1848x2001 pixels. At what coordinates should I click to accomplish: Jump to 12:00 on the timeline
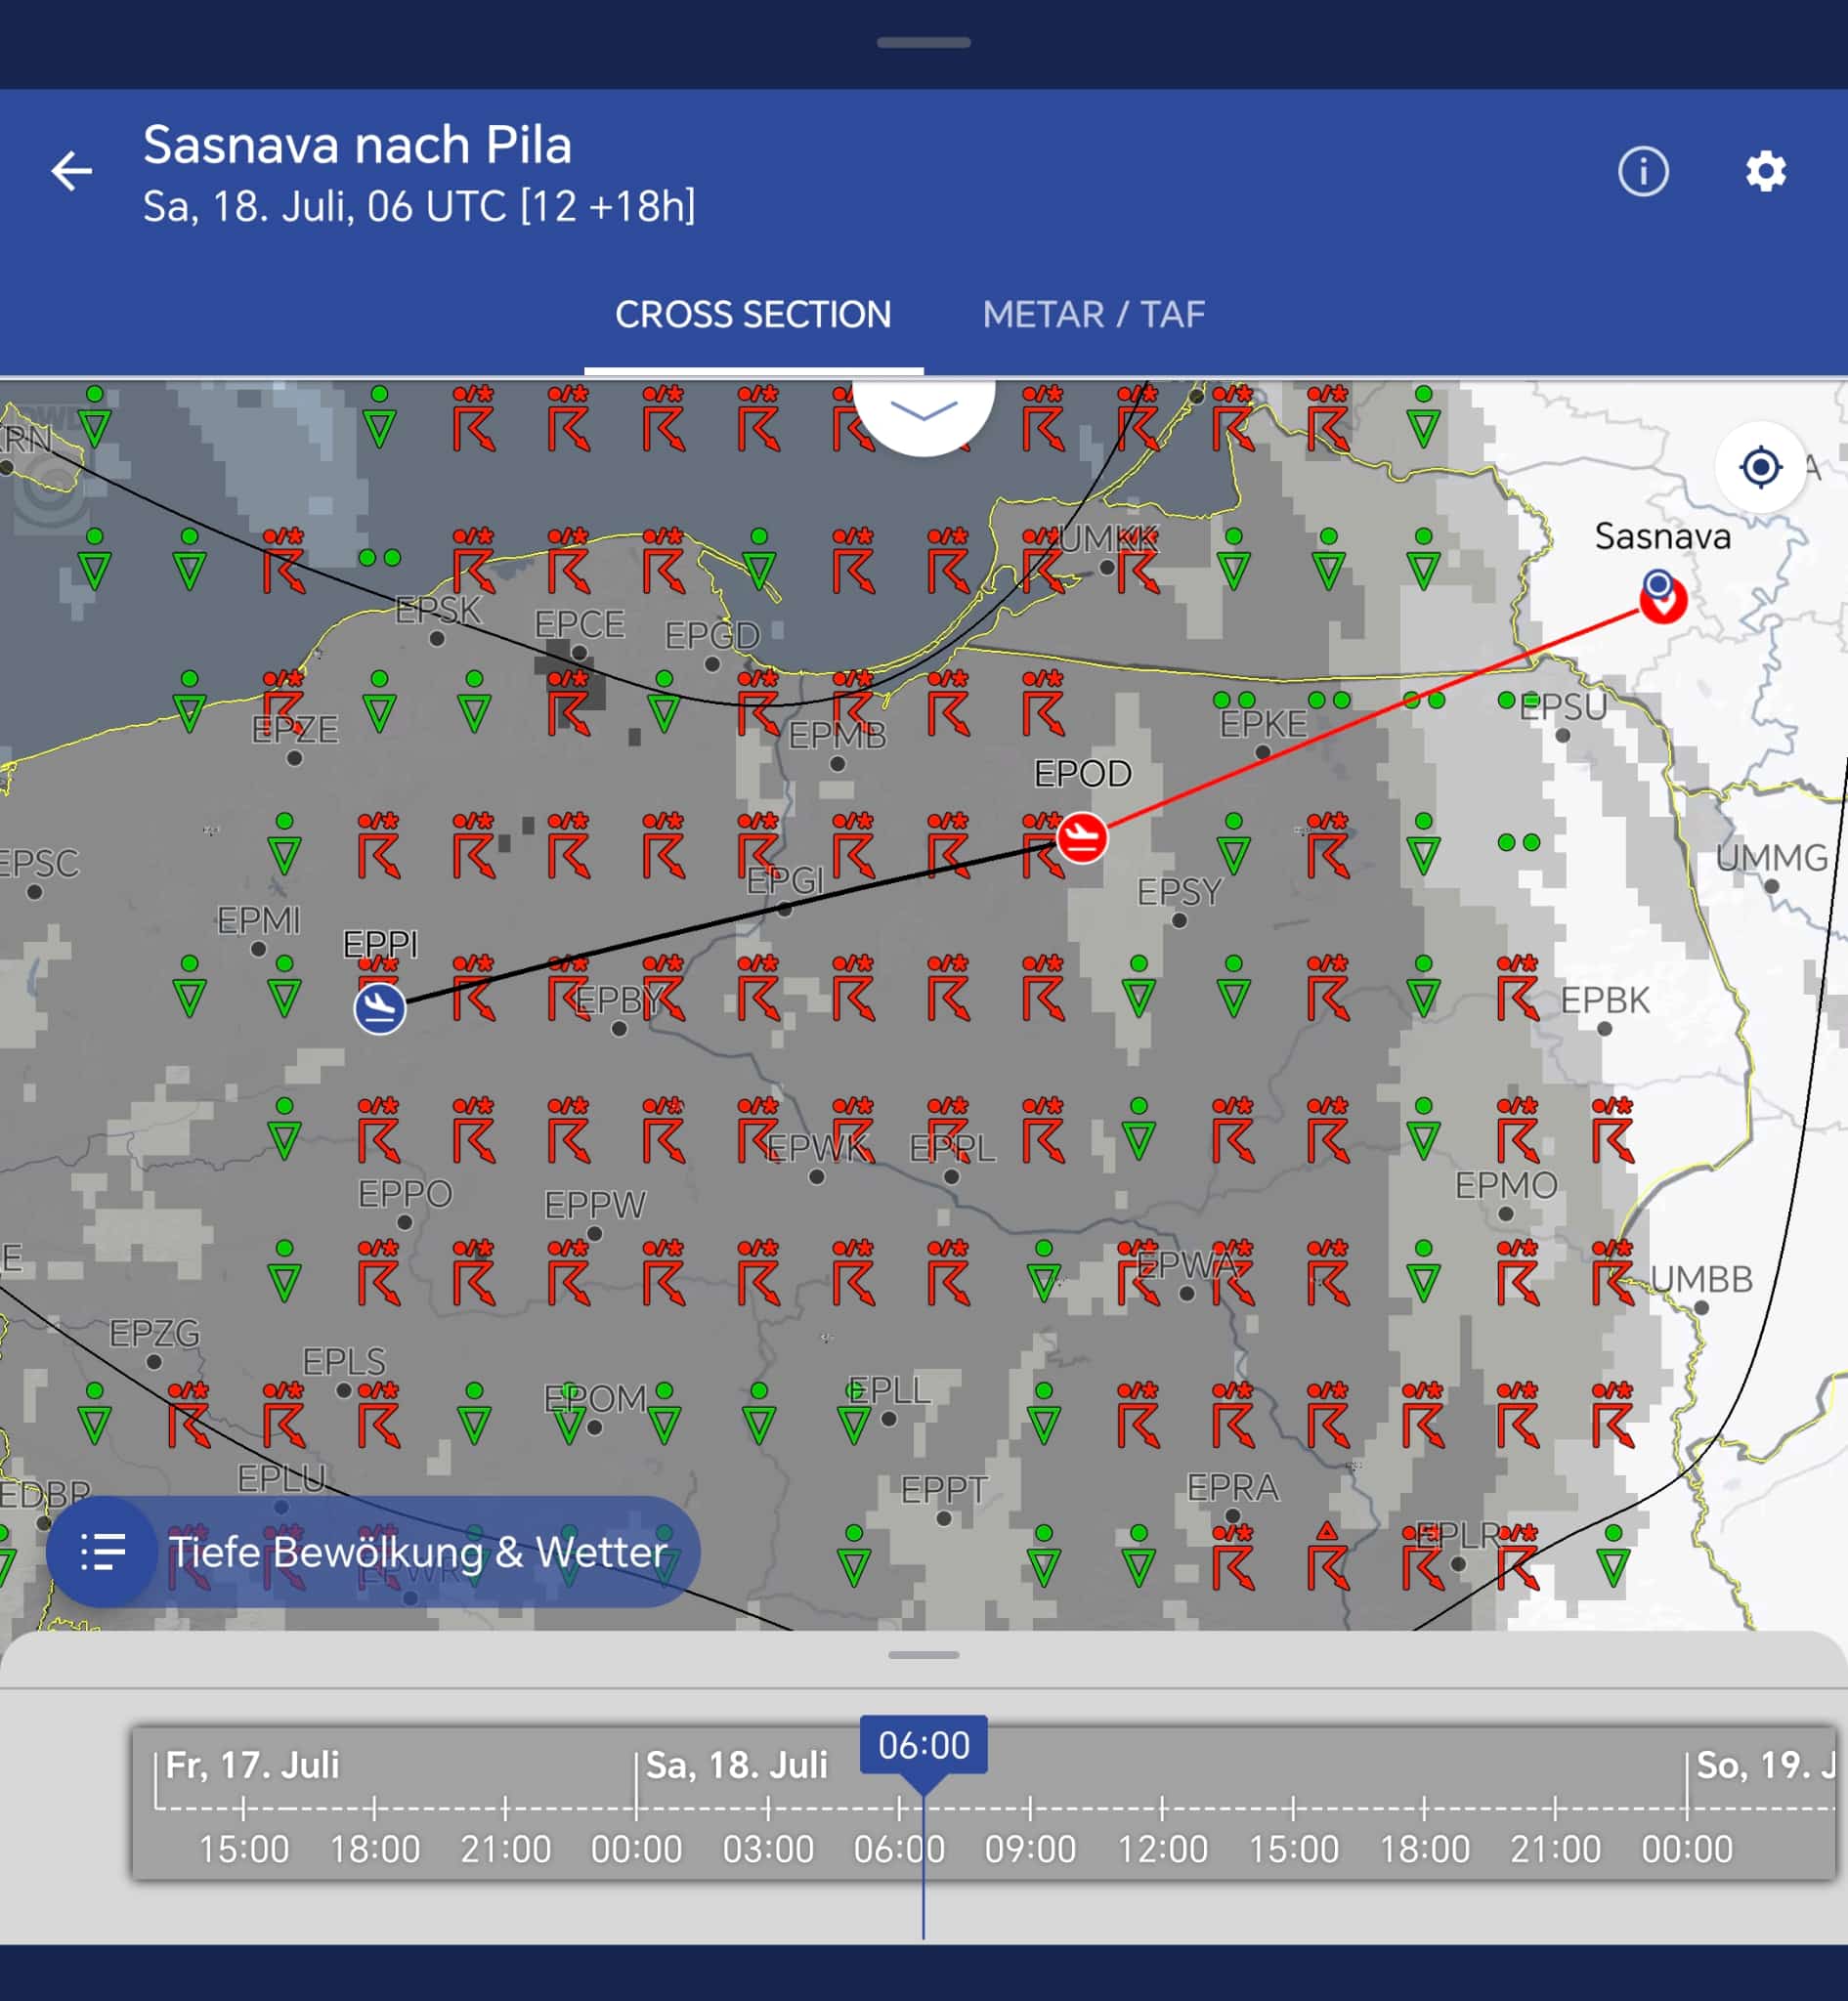tap(1162, 1849)
